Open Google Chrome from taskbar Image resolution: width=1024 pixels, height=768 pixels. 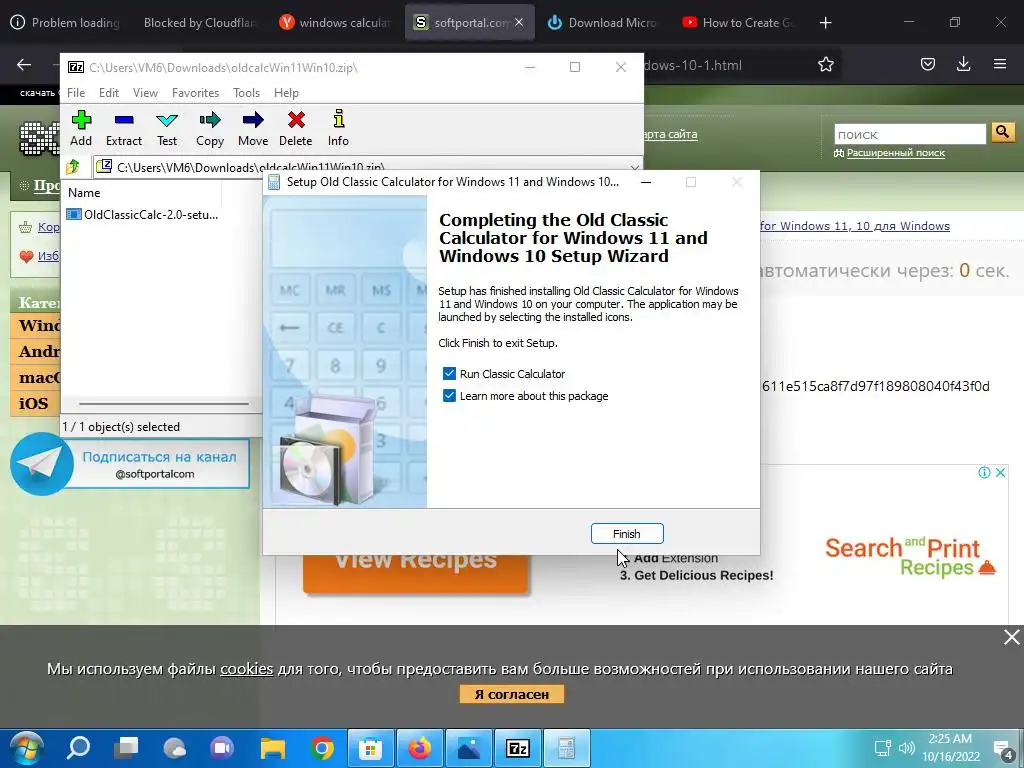click(321, 748)
